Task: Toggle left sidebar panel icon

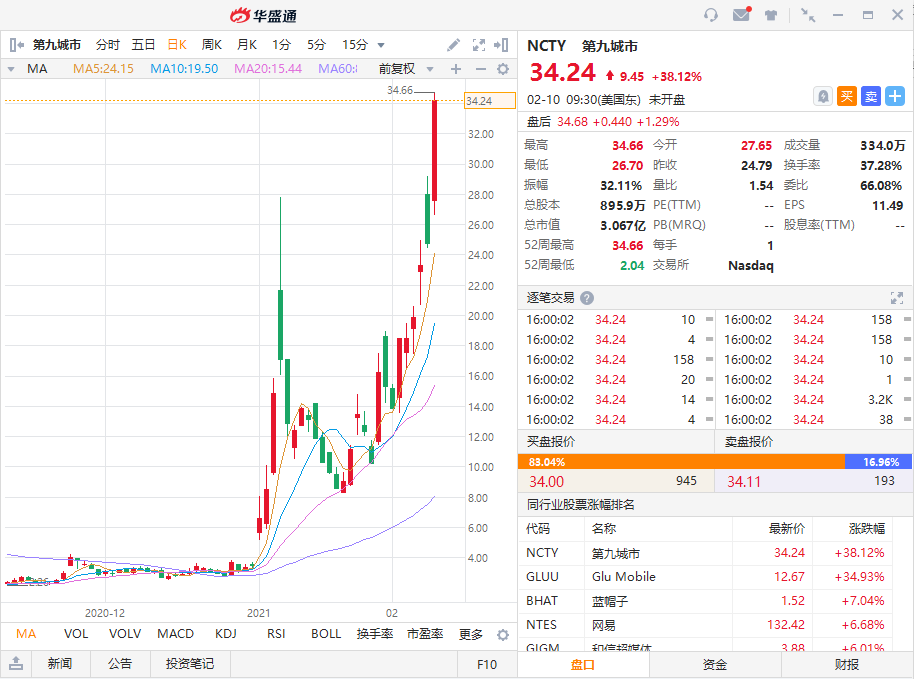Action: point(17,45)
